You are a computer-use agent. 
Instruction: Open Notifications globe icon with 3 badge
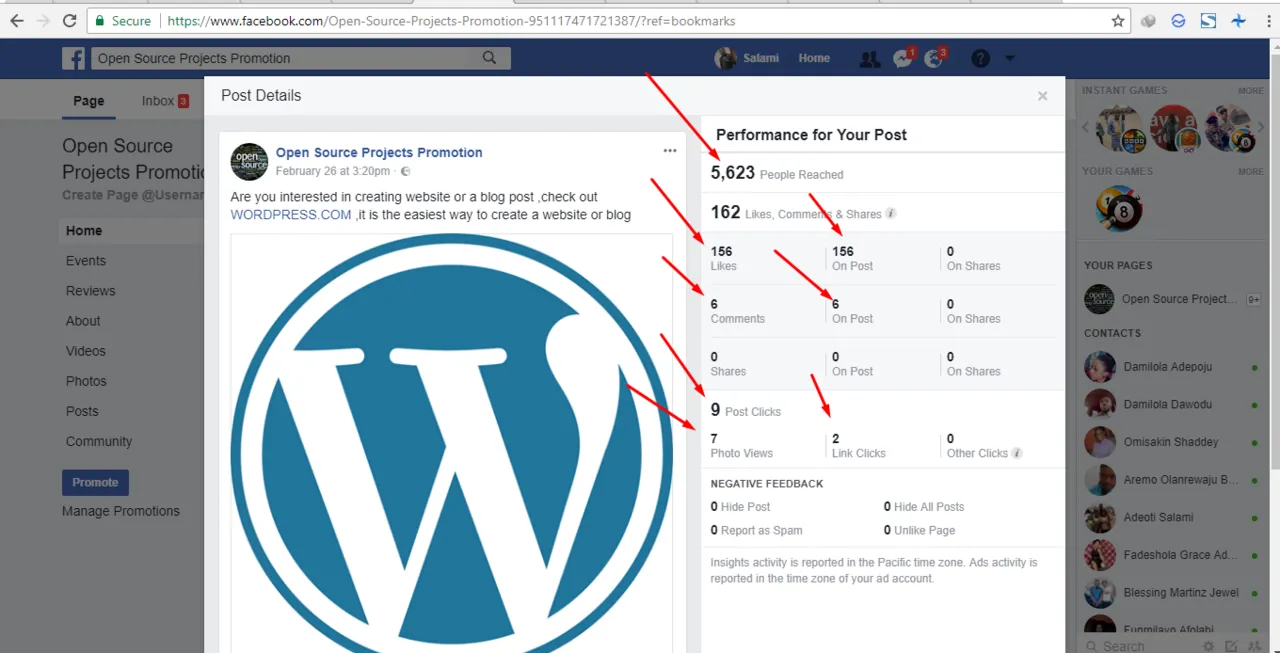click(x=935, y=58)
